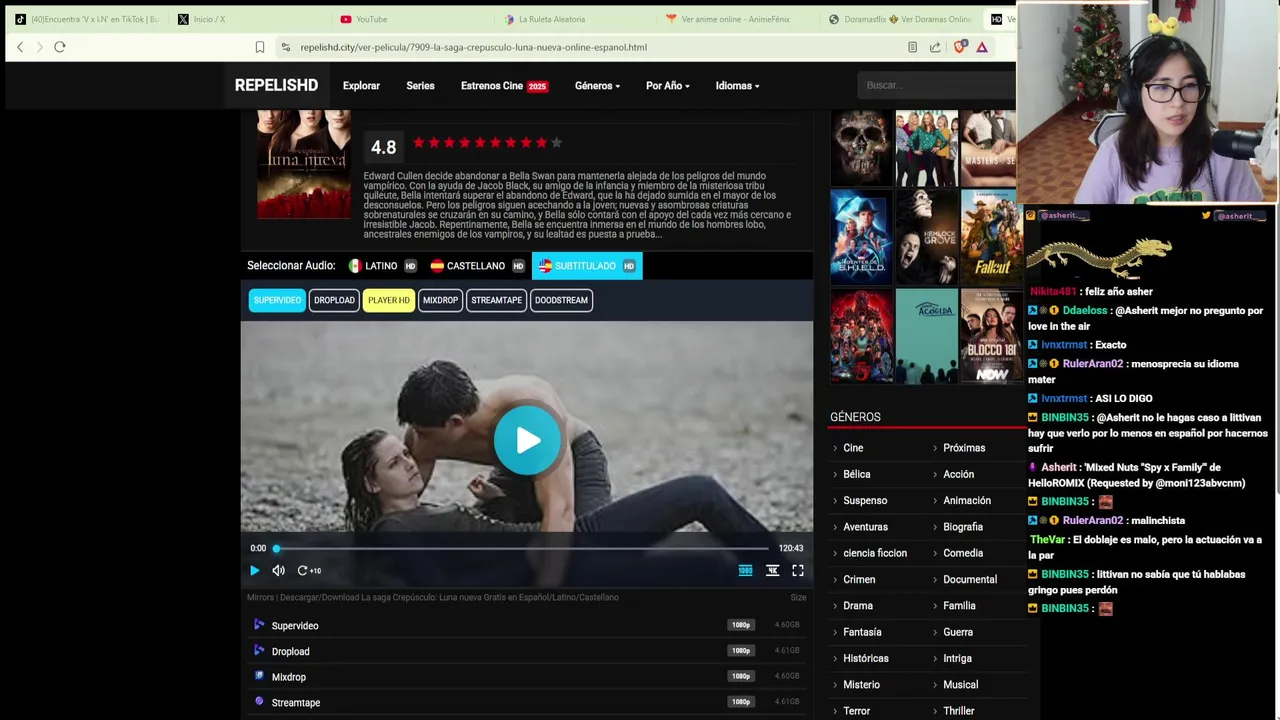This screenshot has width=1280, height=720.
Task: Open the Agents of S.H.I.E.L.D. poster
Action: (861, 236)
